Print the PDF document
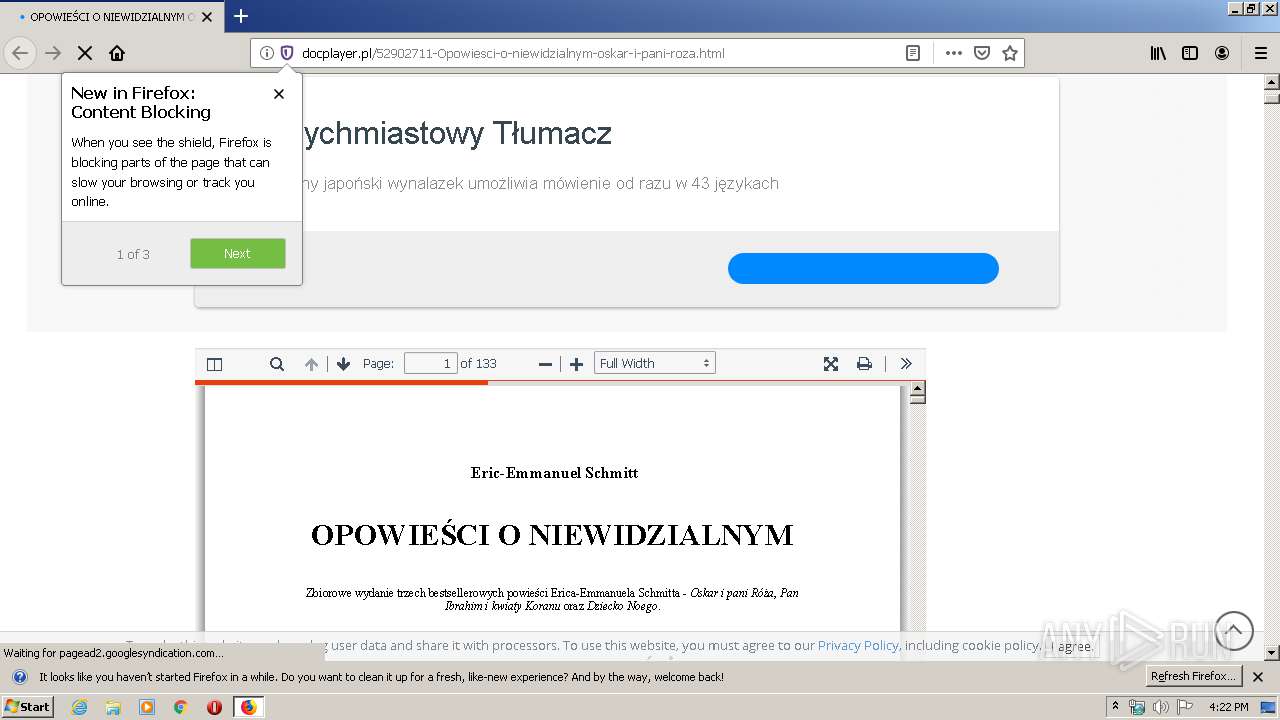 point(864,364)
